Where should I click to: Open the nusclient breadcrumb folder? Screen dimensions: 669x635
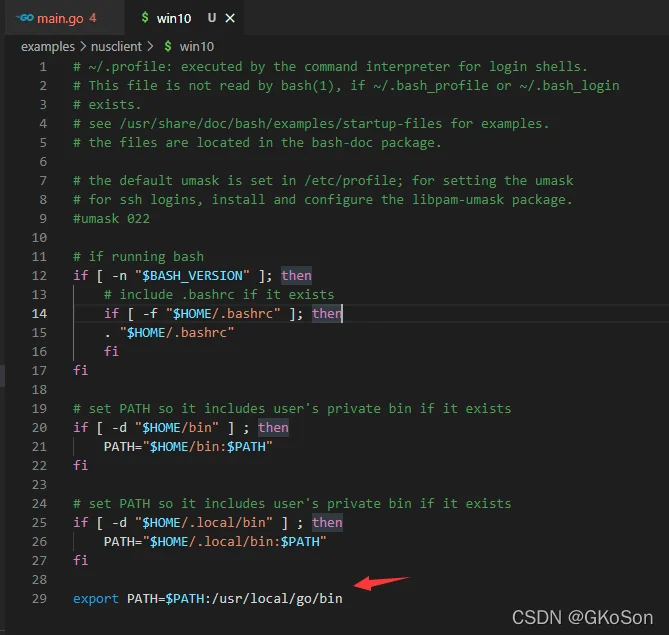point(116,47)
